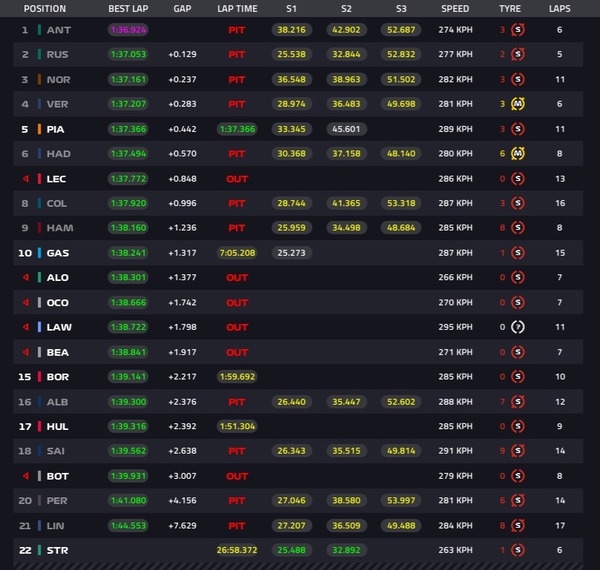Select VER sector one time 28.974

click(x=291, y=104)
